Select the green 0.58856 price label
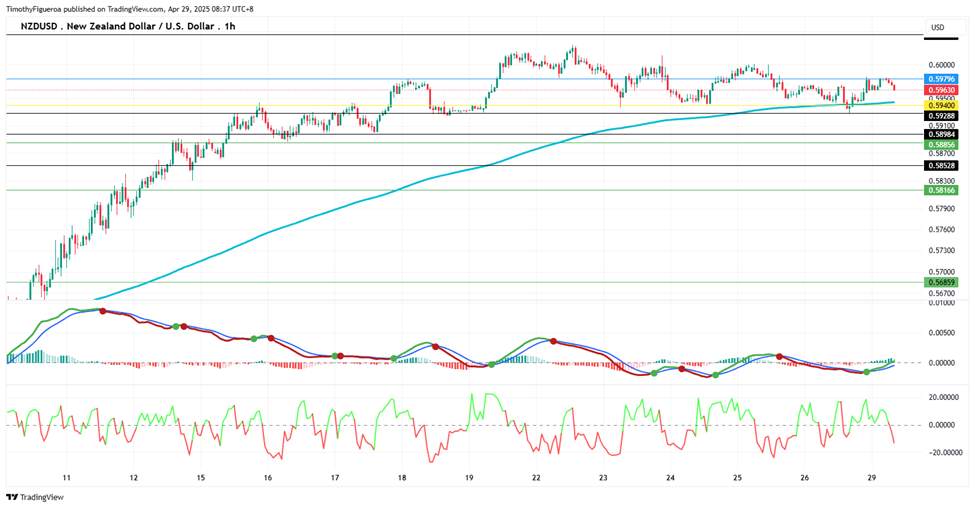975x508 pixels. click(x=941, y=144)
